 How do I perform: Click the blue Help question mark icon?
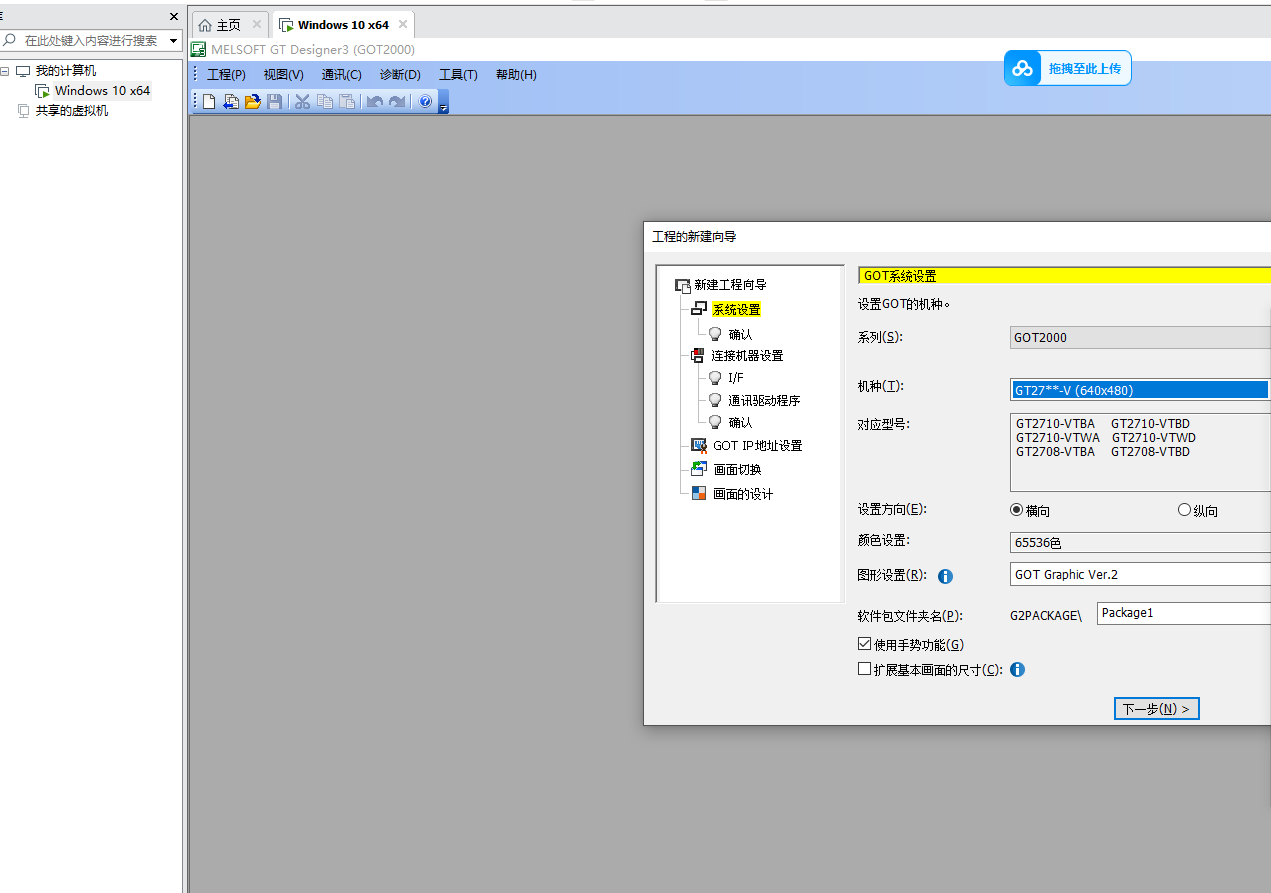click(x=425, y=102)
